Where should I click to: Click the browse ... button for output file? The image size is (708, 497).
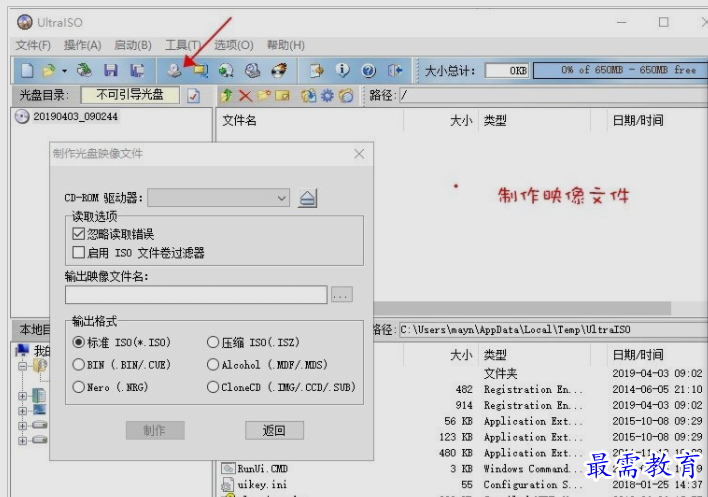click(342, 295)
